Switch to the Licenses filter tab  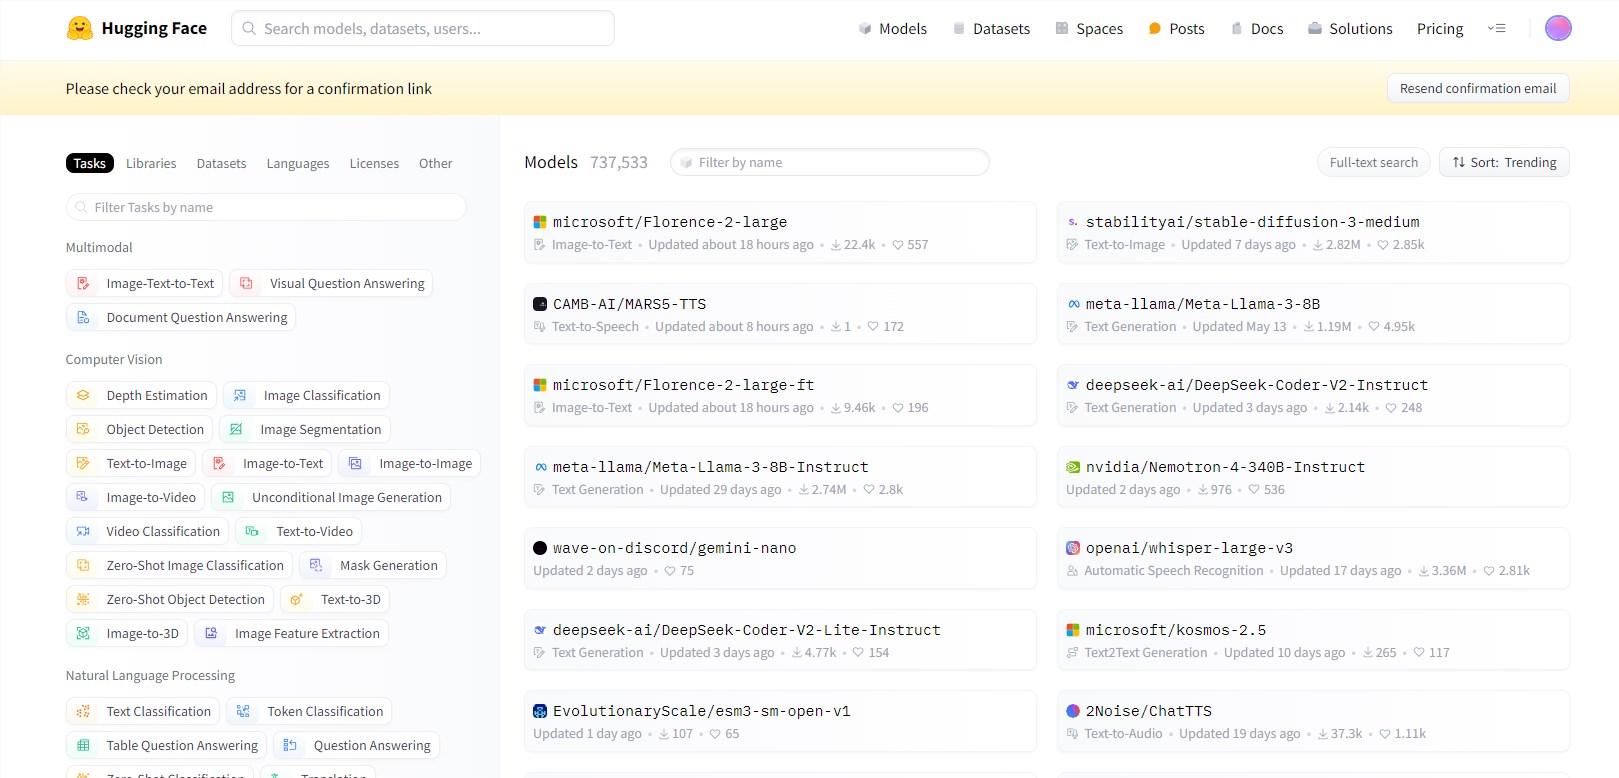(374, 163)
